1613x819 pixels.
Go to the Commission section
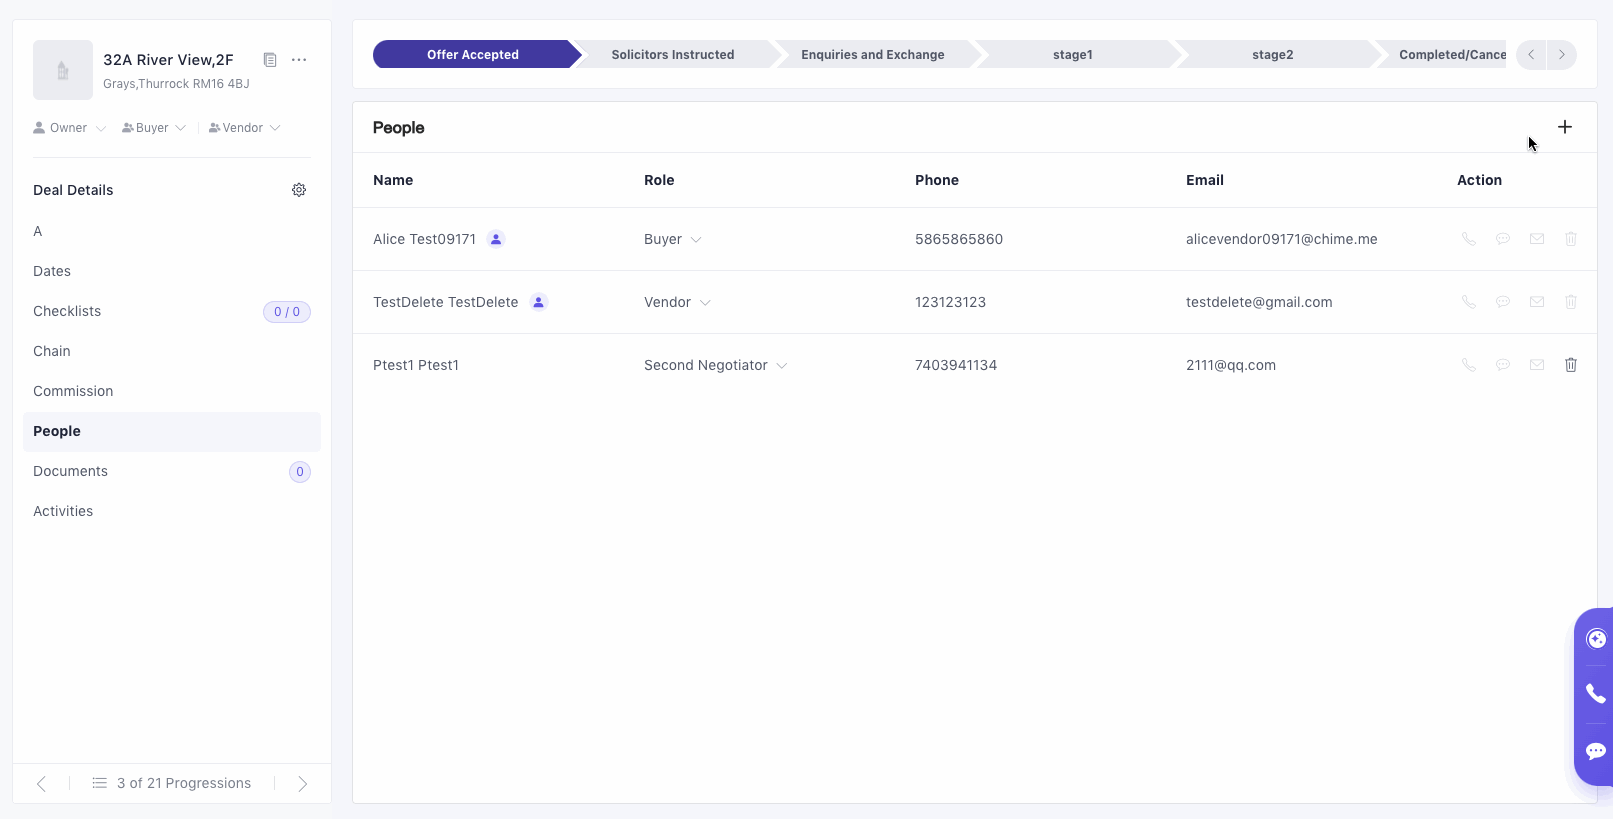pyautogui.click(x=73, y=391)
